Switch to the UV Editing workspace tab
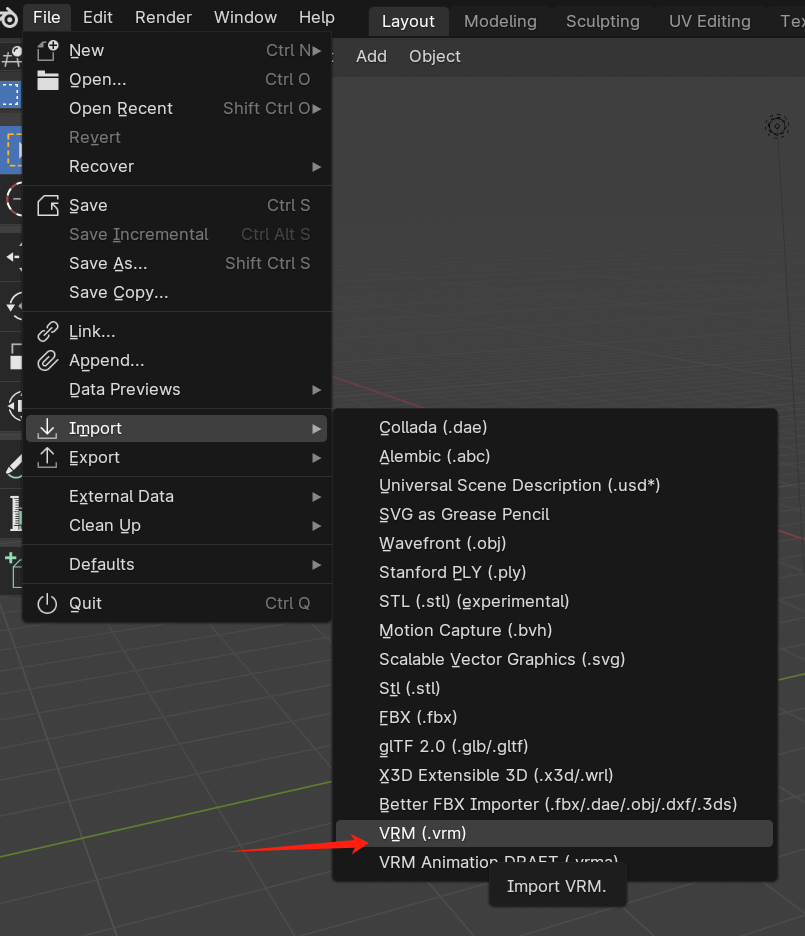The width and height of the screenshot is (805, 936). pyautogui.click(x=710, y=21)
